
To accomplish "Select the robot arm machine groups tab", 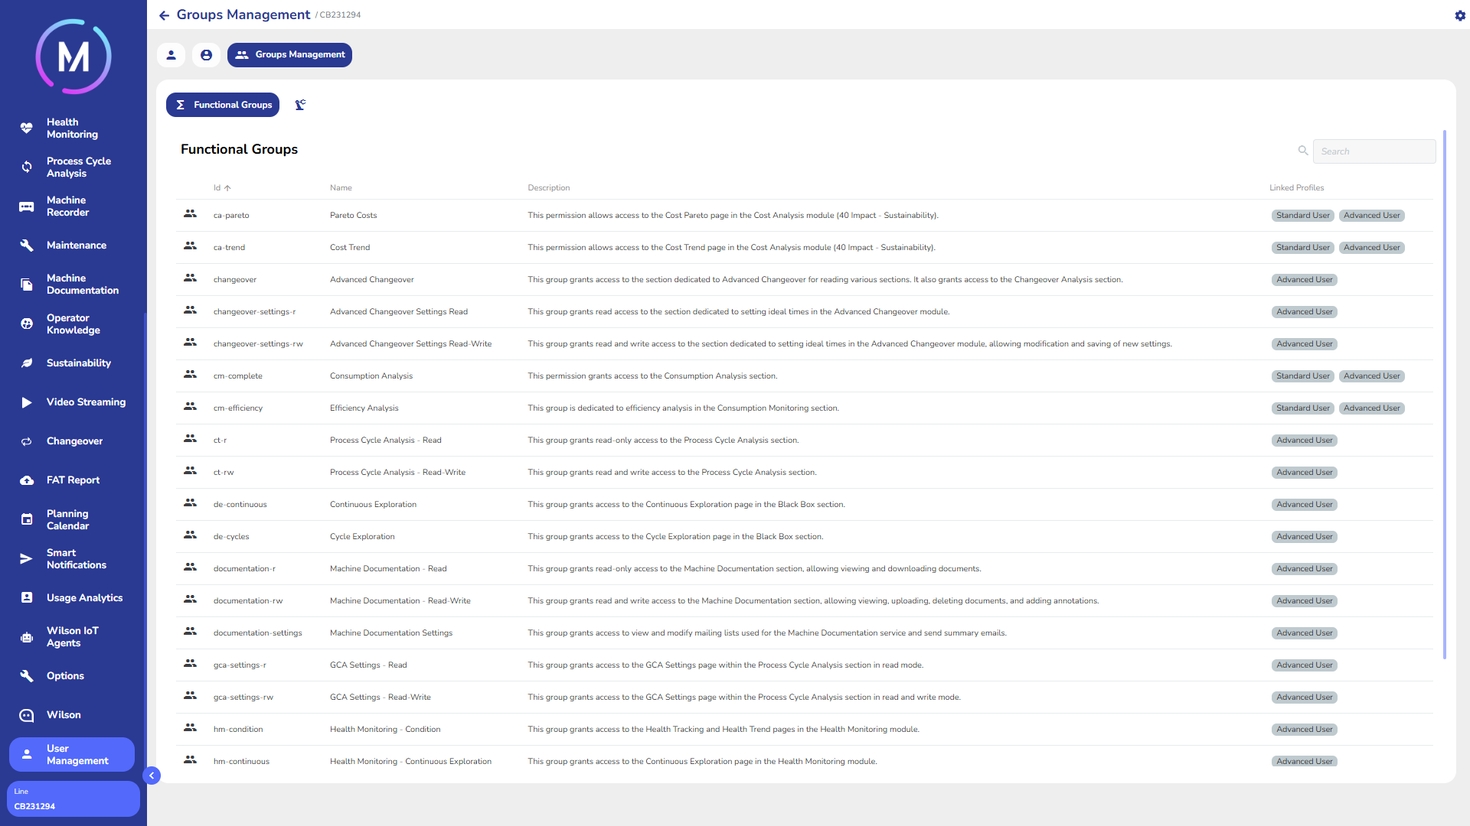I will (300, 105).
